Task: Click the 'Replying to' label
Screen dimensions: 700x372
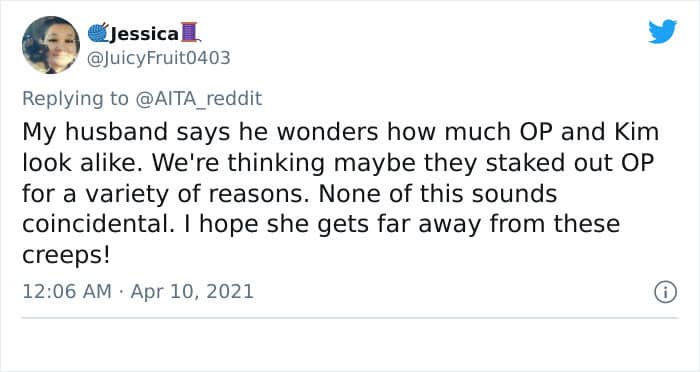Action: pyautogui.click(x=75, y=99)
